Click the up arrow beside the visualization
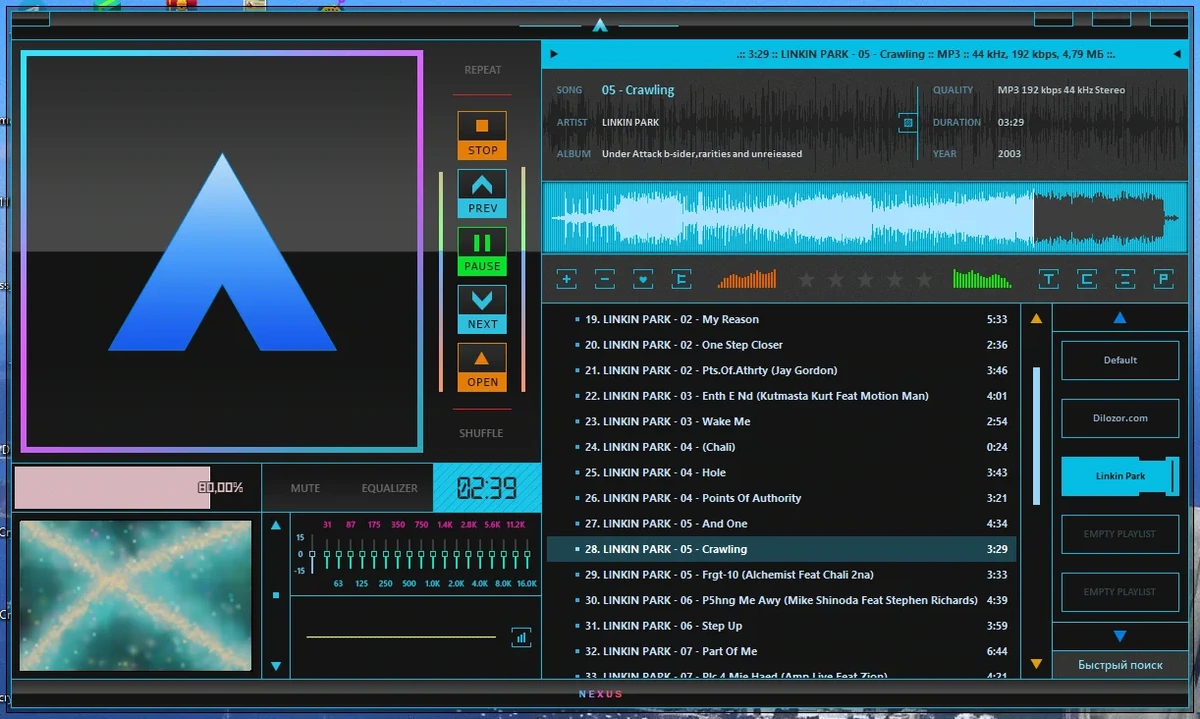The height and width of the screenshot is (719, 1200). coord(276,525)
